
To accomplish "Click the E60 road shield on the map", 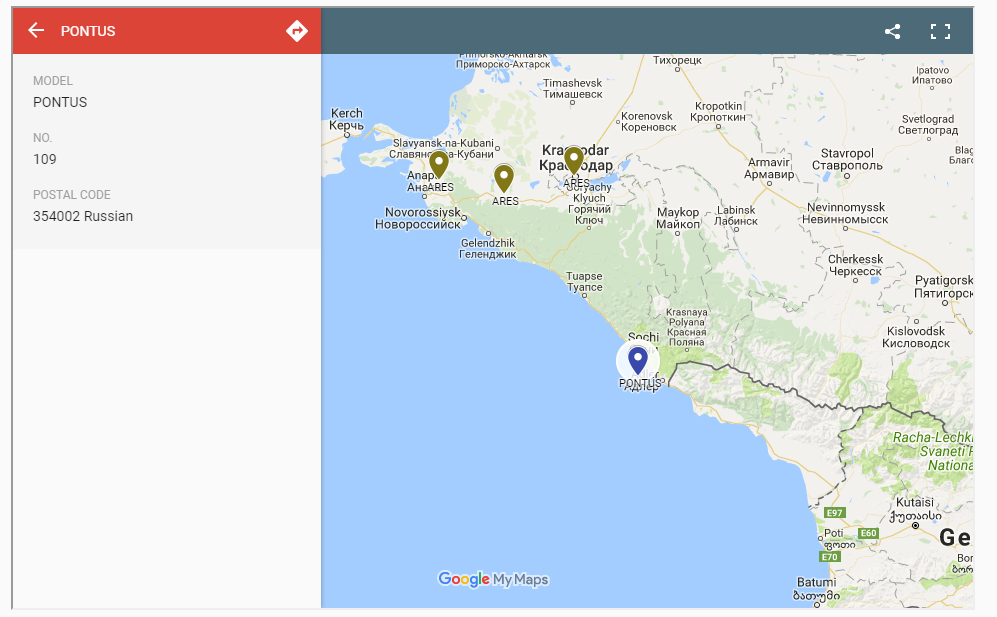I will (x=868, y=533).
